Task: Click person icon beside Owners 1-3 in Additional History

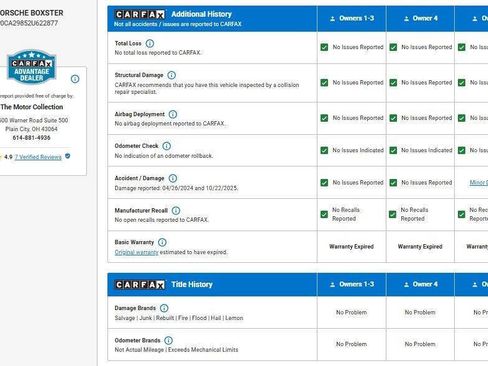Action: (x=332, y=19)
